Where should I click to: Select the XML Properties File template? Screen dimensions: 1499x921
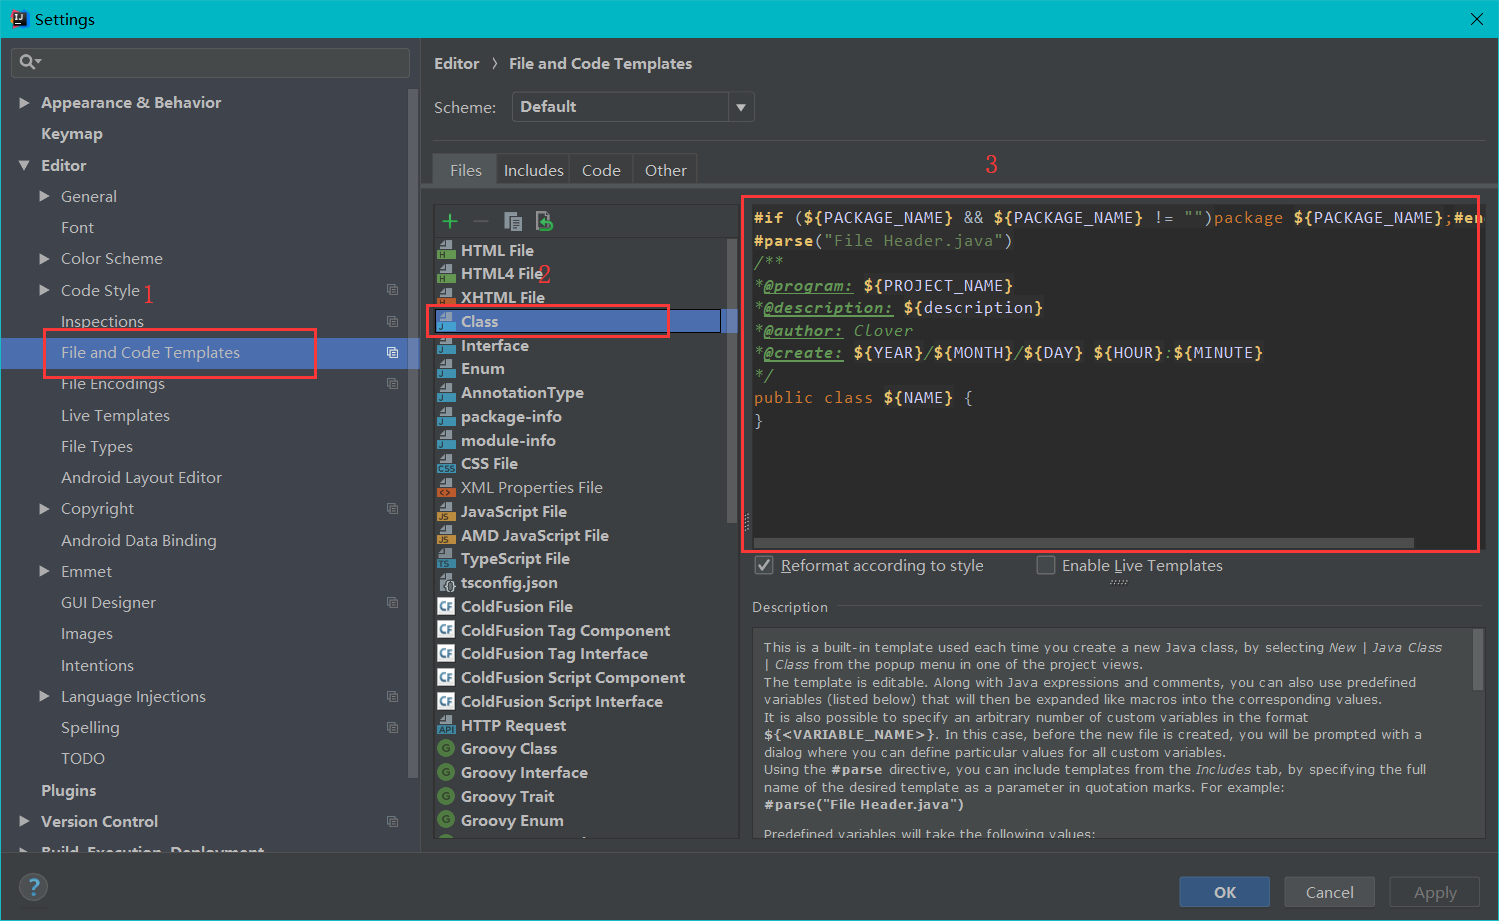point(531,488)
